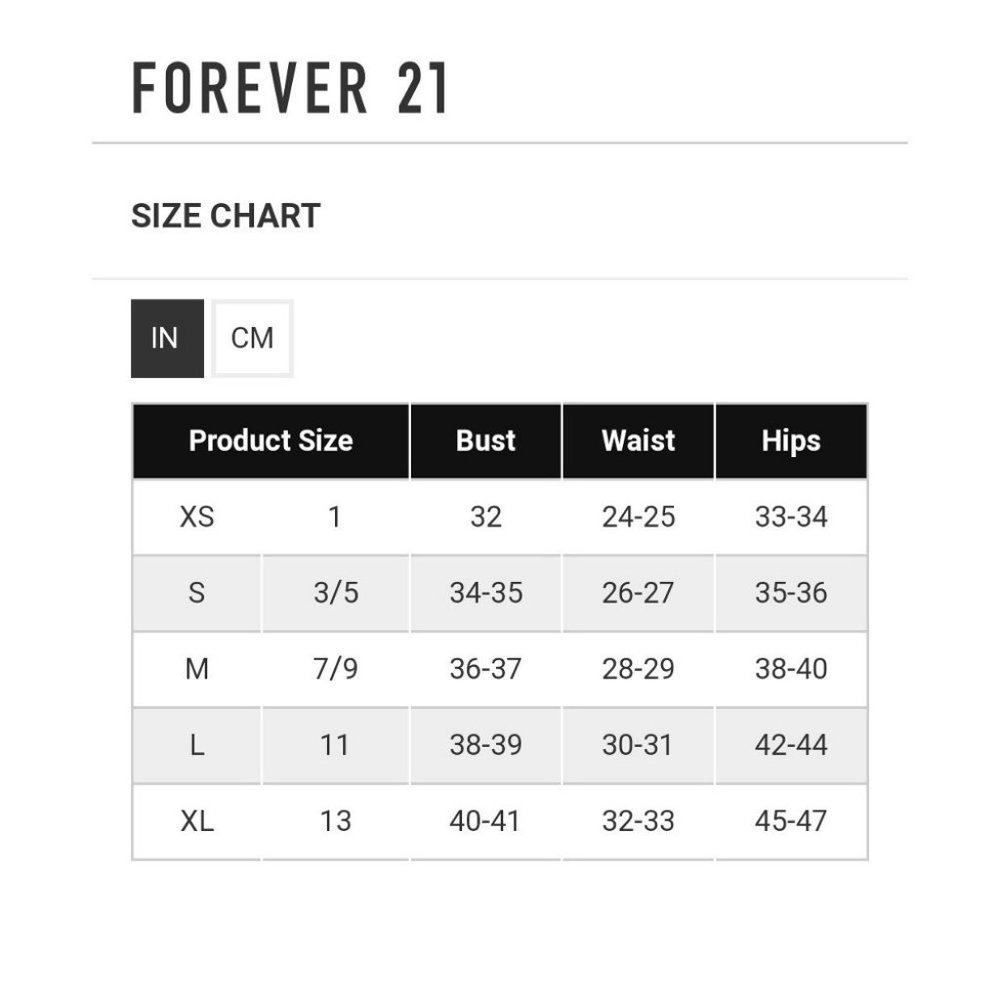Switch measurement units to CM
The height and width of the screenshot is (1000, 1000).
[x=252, y=338]
